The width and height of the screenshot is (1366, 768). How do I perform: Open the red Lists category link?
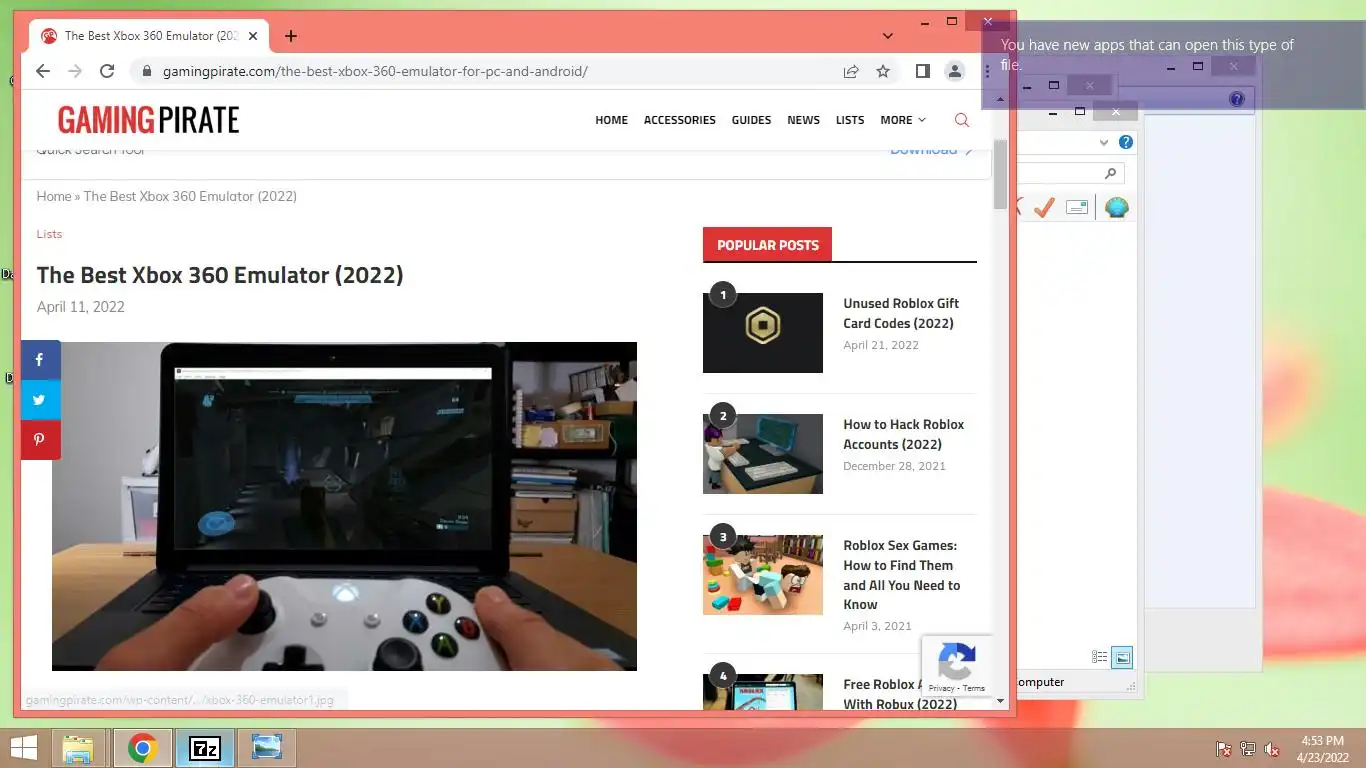(x=49, y=234)
